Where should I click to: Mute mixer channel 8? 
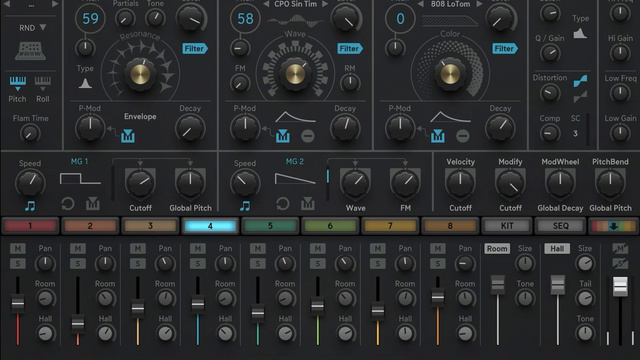438,249
